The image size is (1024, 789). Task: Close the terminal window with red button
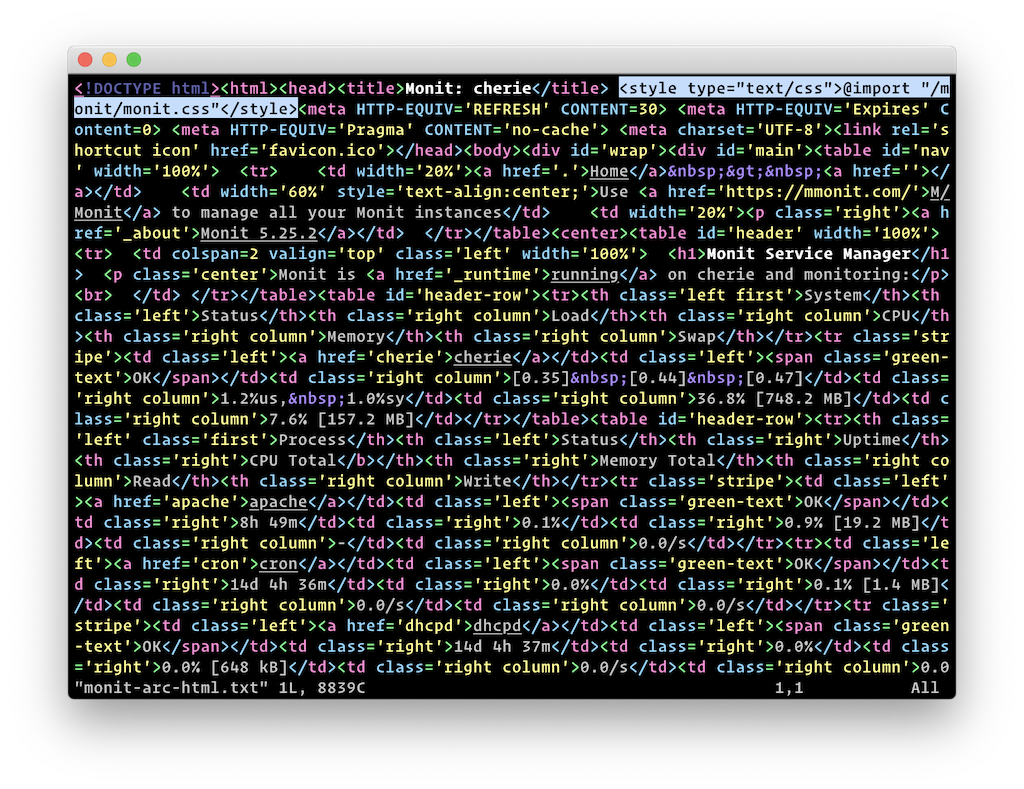click(85, 59)
